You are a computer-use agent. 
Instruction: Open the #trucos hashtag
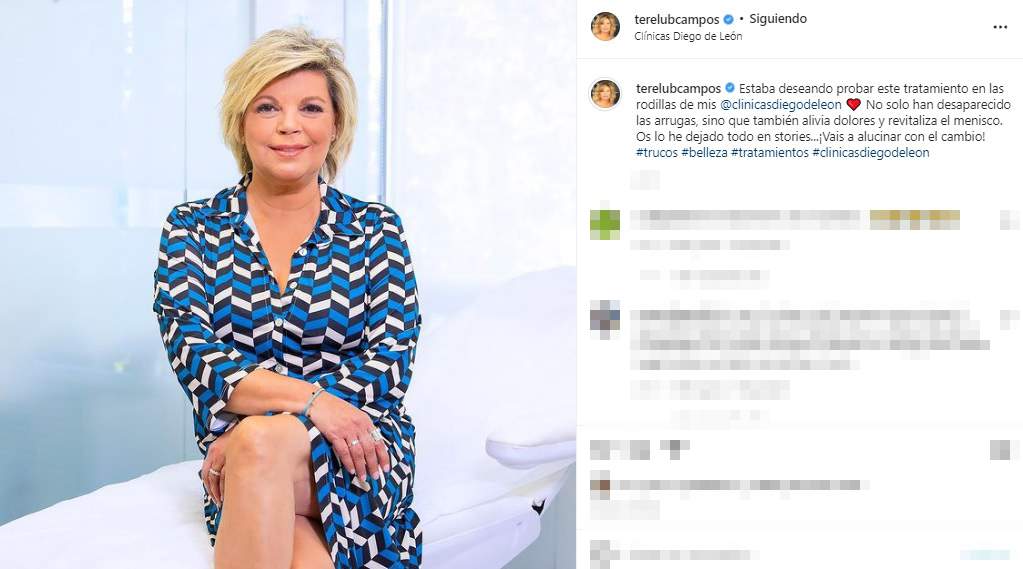pos(656,153)
